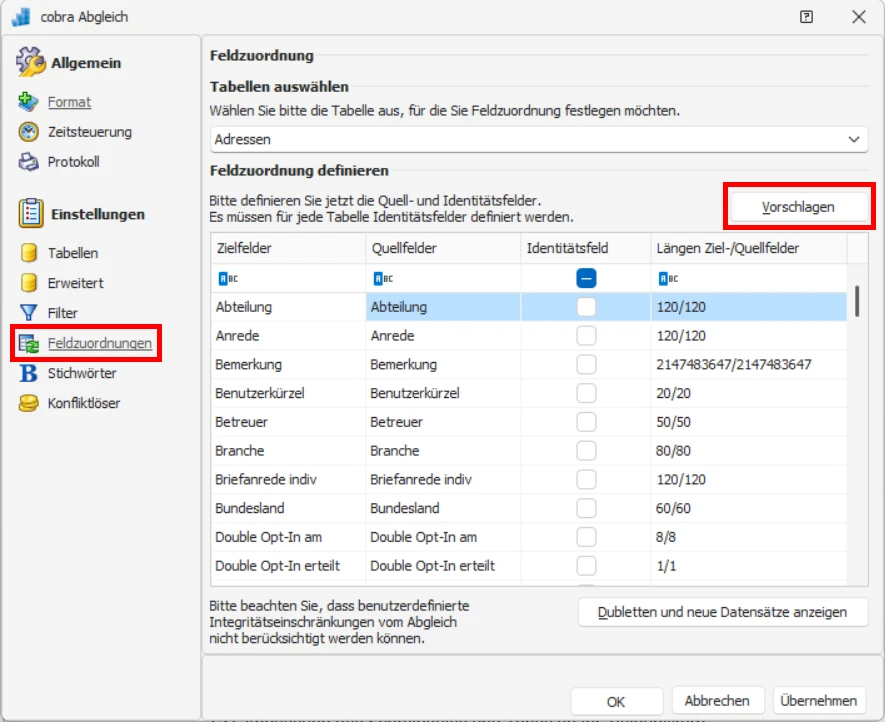Check Identitätsfeld for Bemerkung

[x=586, y=365]
